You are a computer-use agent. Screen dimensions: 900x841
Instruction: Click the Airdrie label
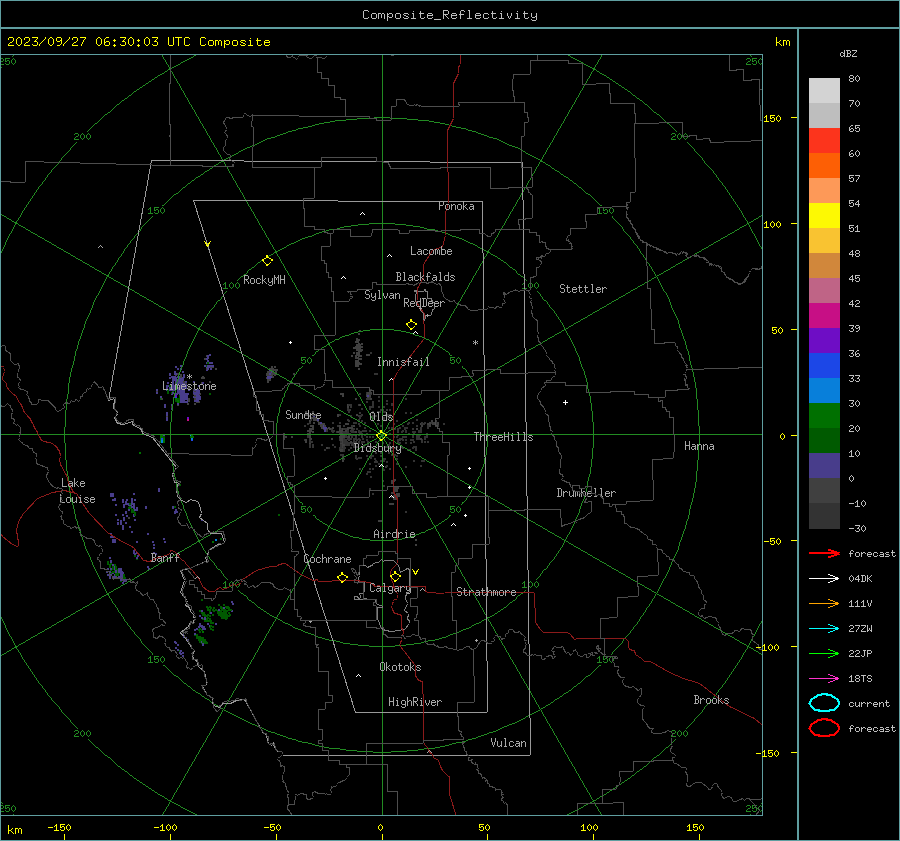[x=394, y=534]
